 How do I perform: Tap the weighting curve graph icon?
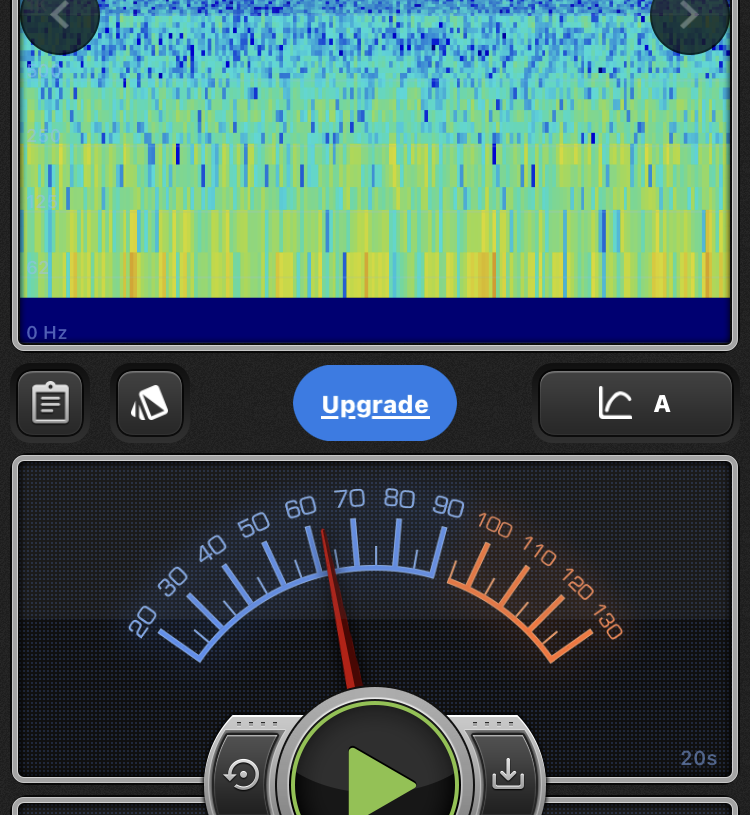coord(615,404)
